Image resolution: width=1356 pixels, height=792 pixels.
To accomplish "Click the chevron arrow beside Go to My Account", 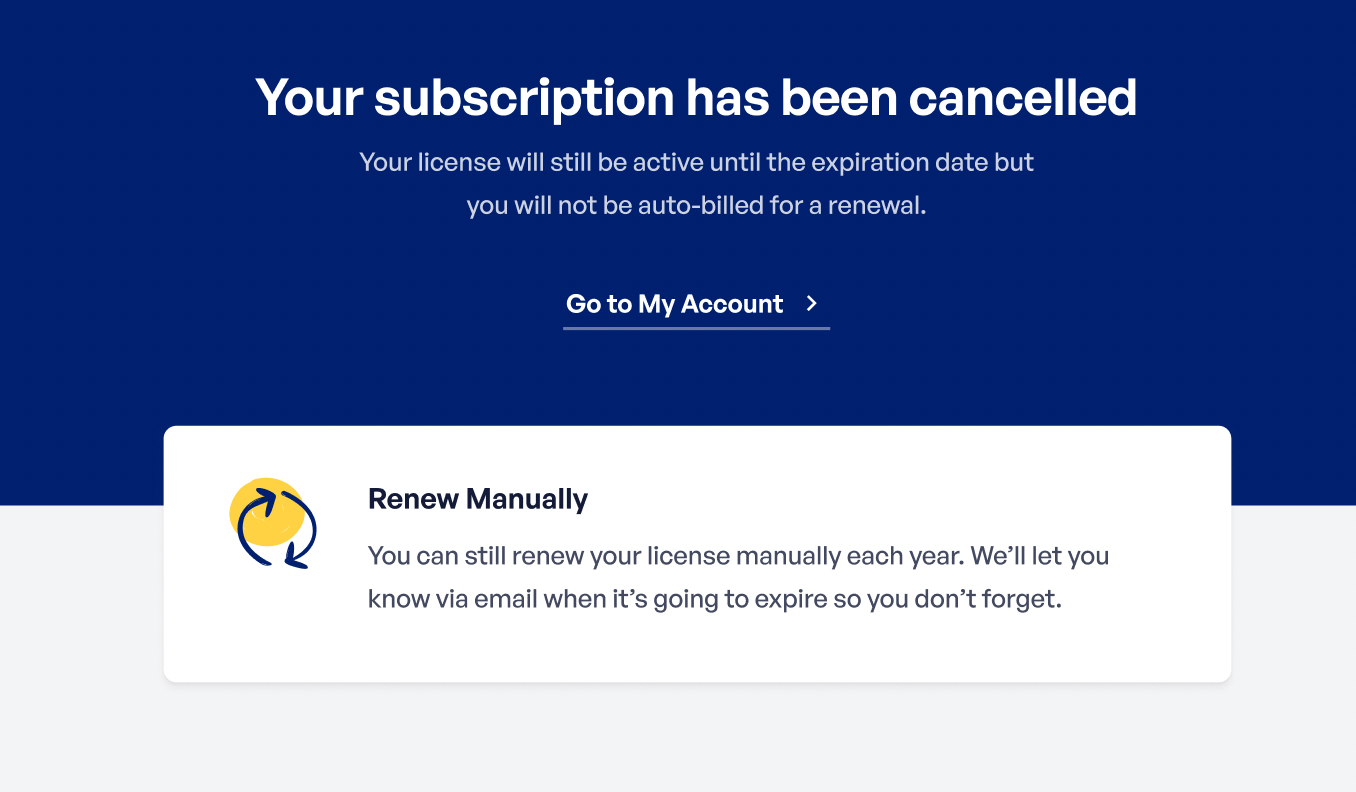I will coord(812,304).
